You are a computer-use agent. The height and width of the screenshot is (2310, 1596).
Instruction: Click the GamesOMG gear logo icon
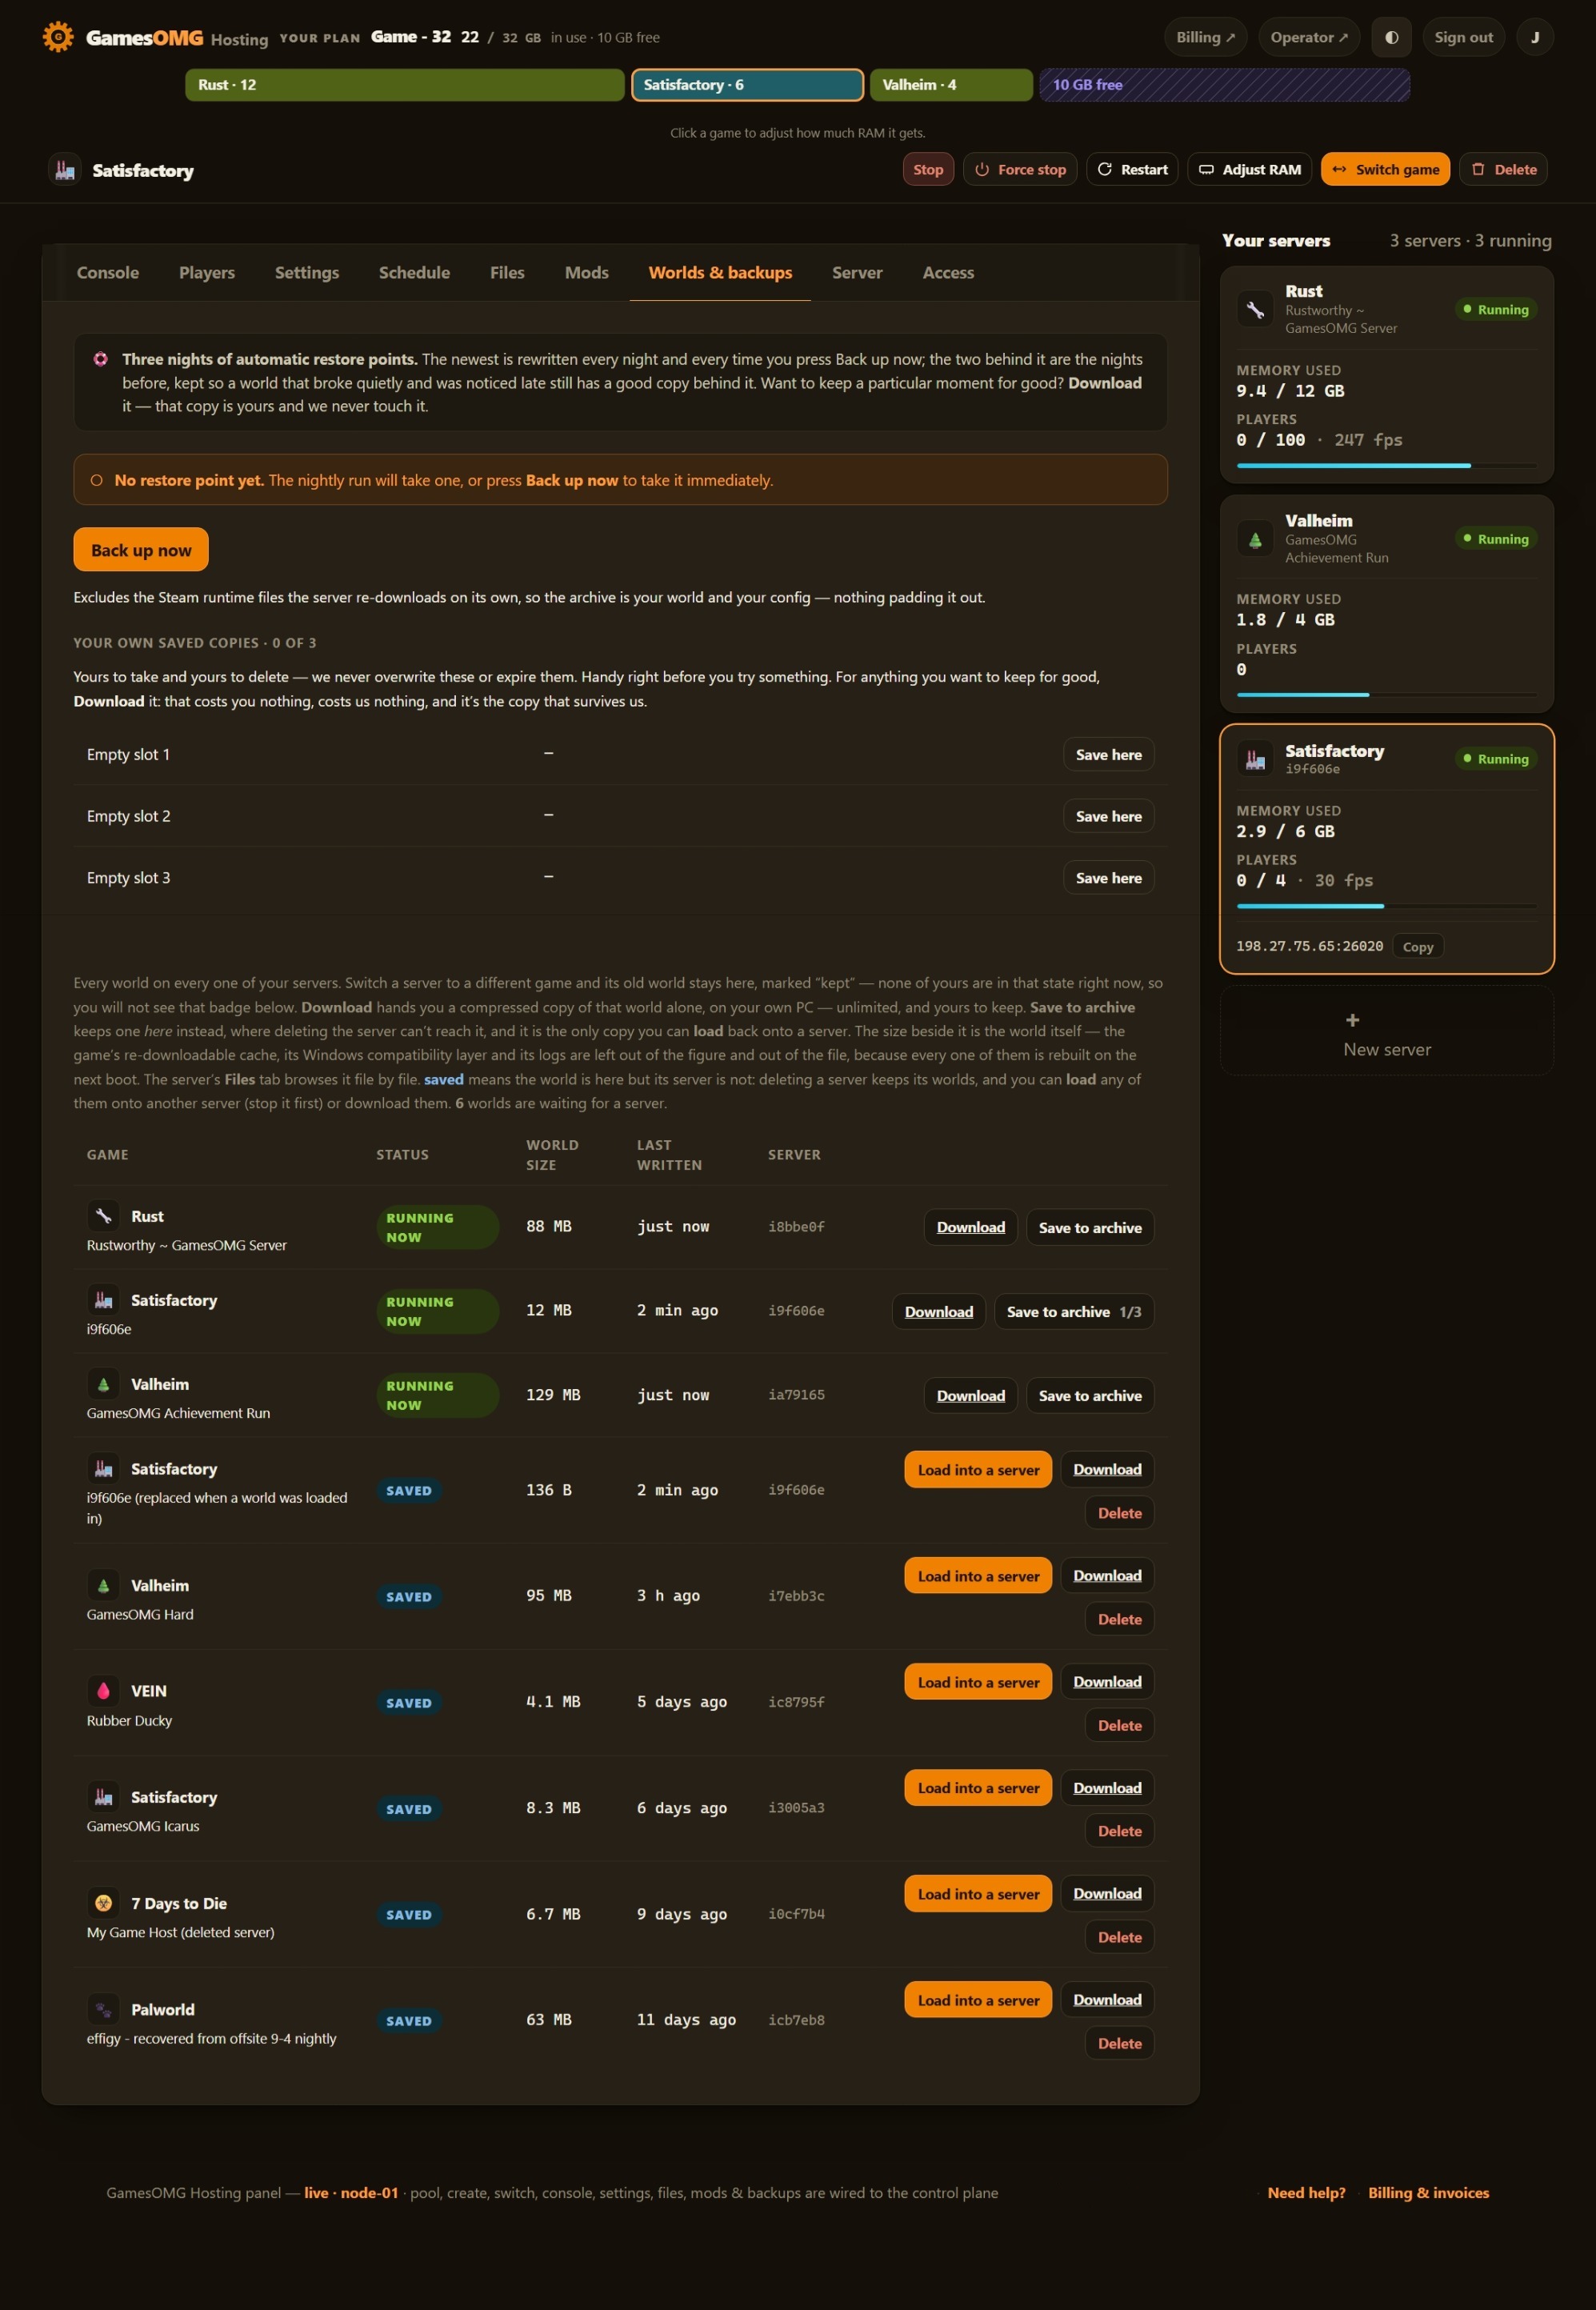click(58, 37)
